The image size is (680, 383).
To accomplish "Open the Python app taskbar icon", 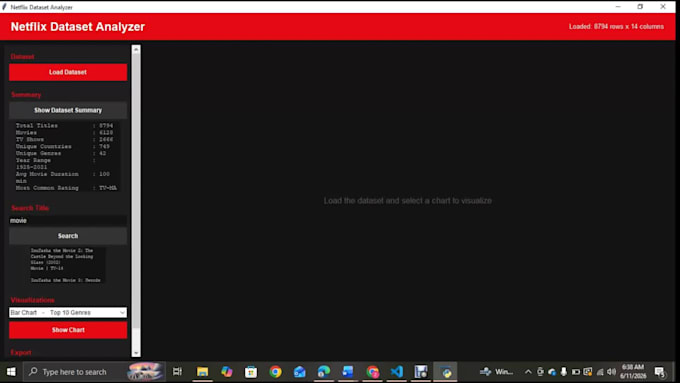I will [446, 372].
